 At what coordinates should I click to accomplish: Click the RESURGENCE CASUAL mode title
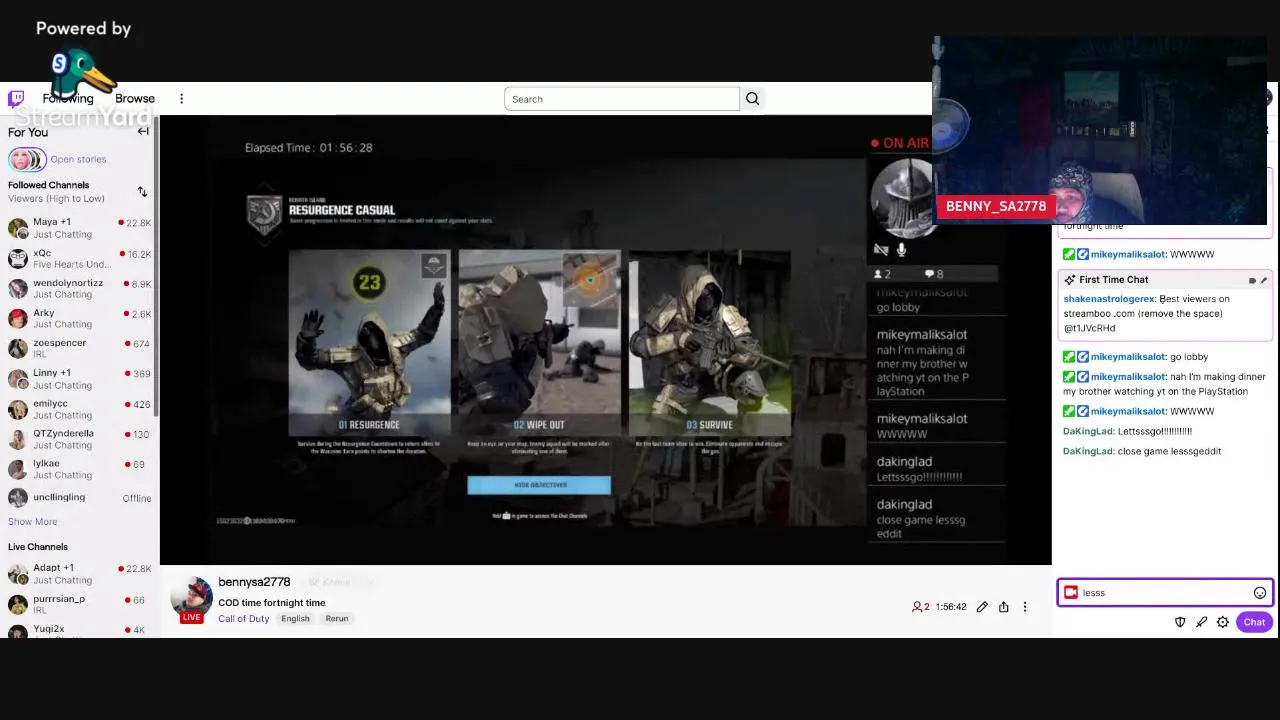(342, 210)
